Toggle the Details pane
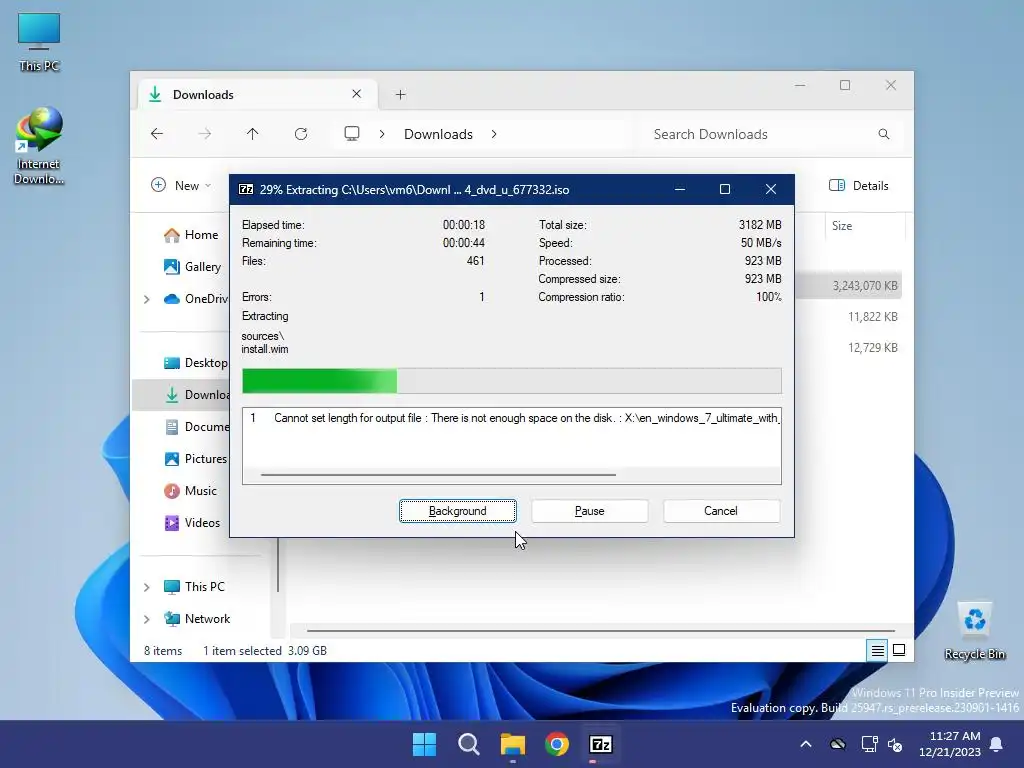This screenshot has width=1024, height=768. 859,185
